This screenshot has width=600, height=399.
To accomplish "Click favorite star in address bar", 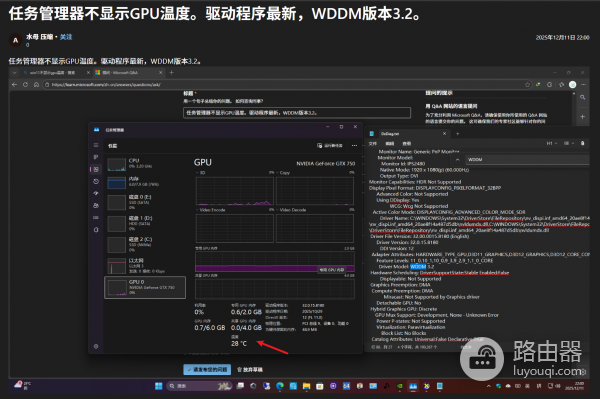I will (528, 85).
